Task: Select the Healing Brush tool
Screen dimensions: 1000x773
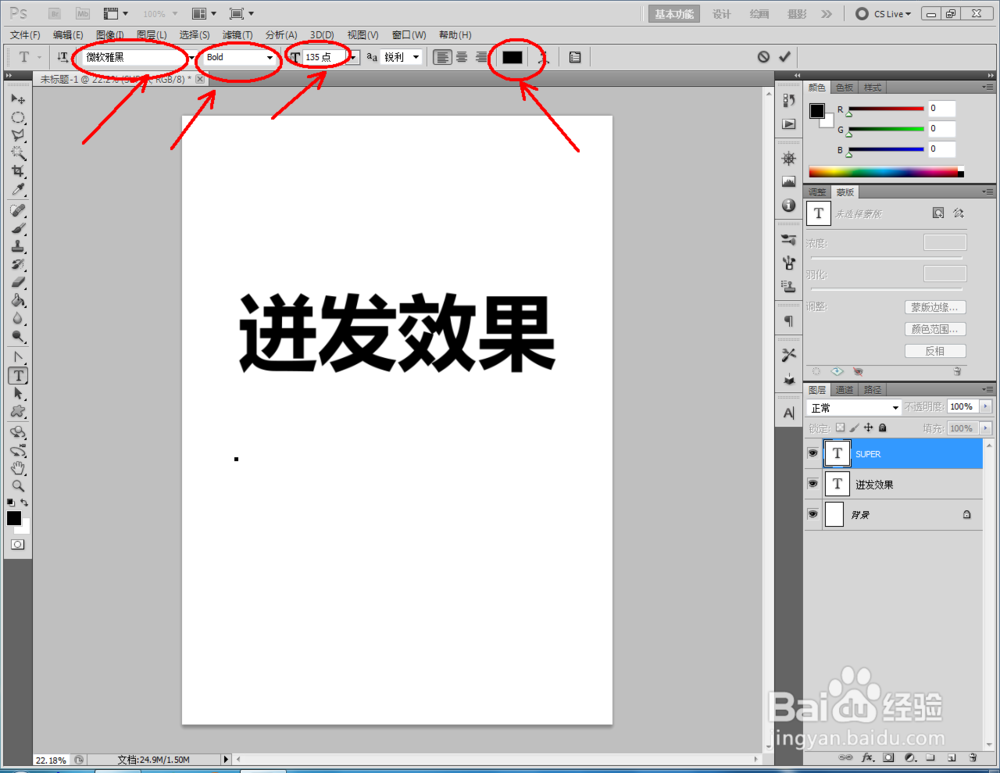Action: coord(18,210)
